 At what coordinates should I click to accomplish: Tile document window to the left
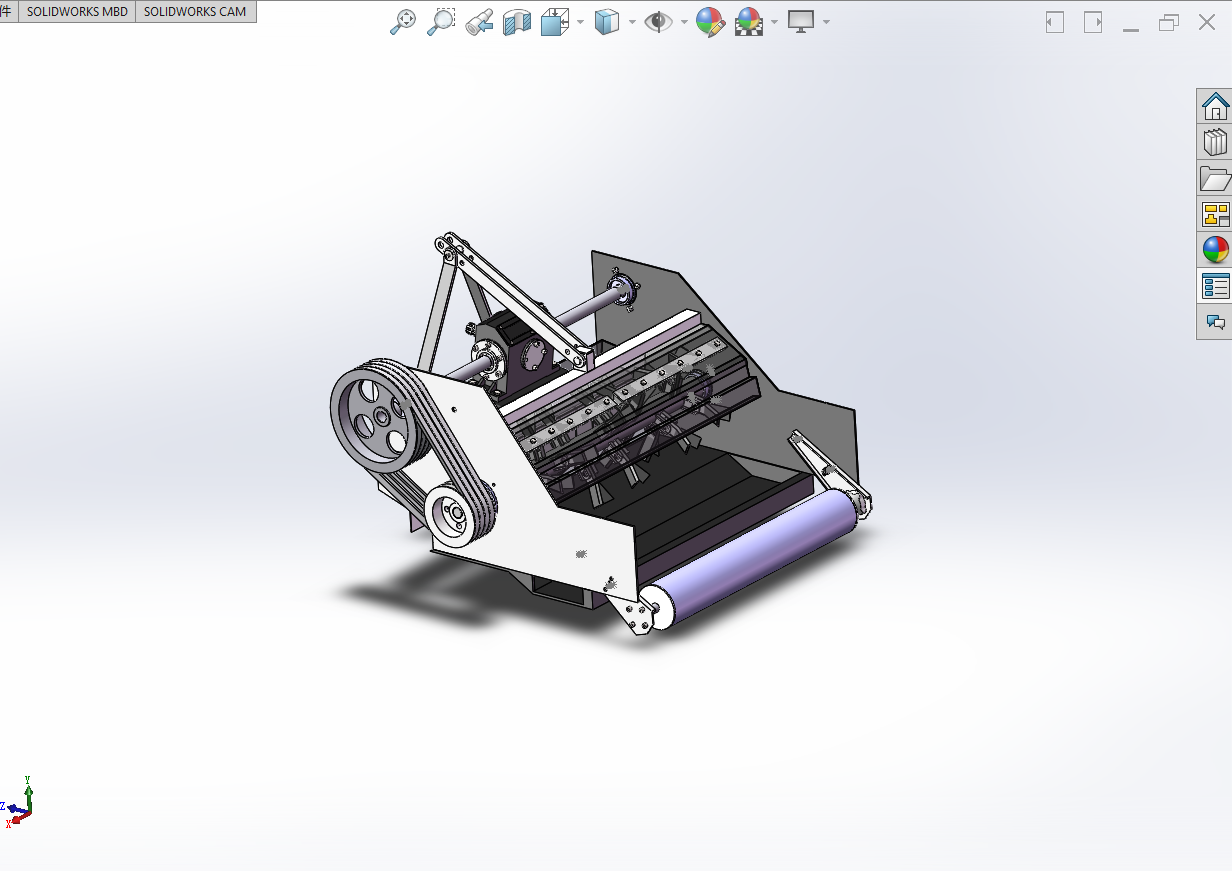[1055, 22]
